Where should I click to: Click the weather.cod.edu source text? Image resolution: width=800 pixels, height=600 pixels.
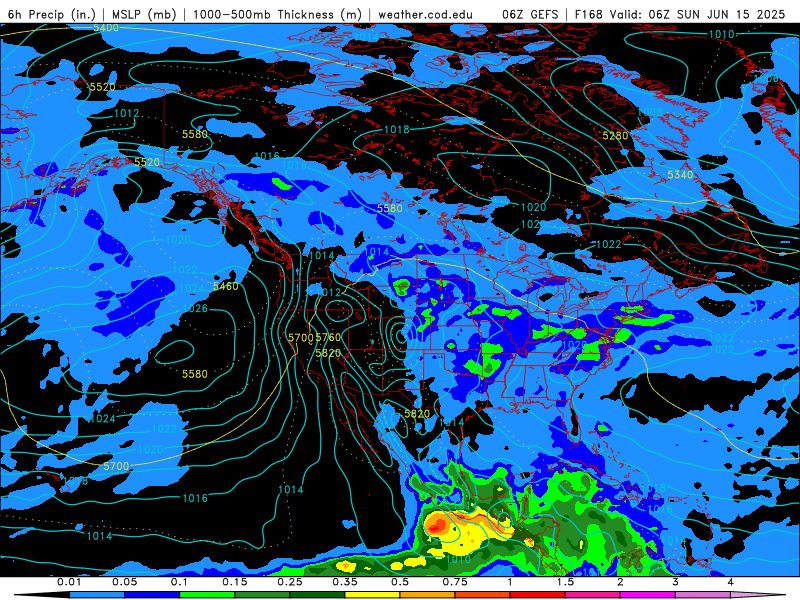point(425,14)
